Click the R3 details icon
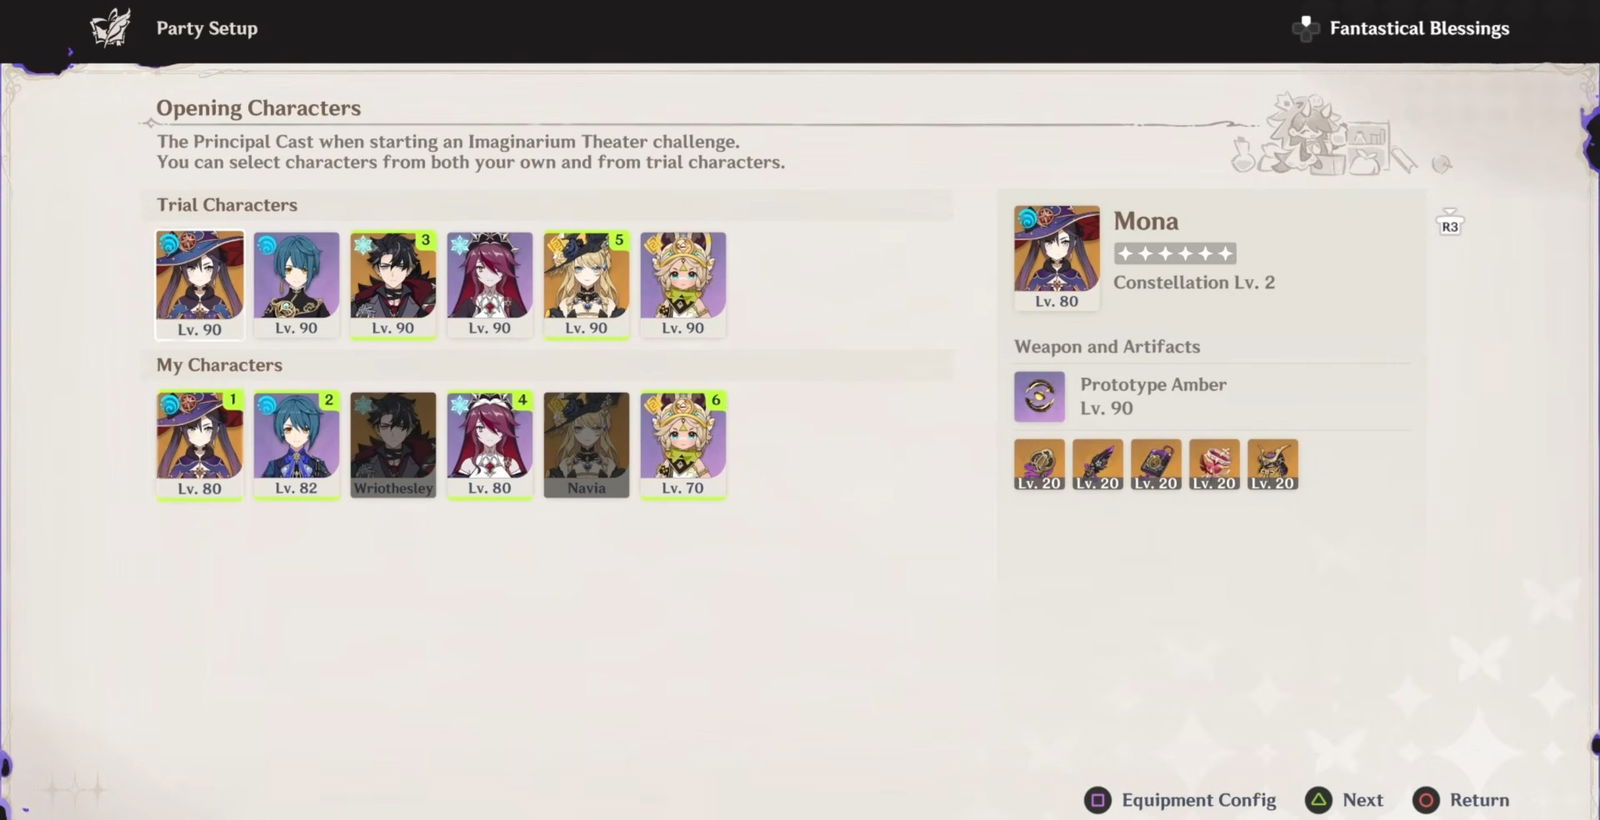This screenshot has width=1600, height=820. click(1449, 224)
